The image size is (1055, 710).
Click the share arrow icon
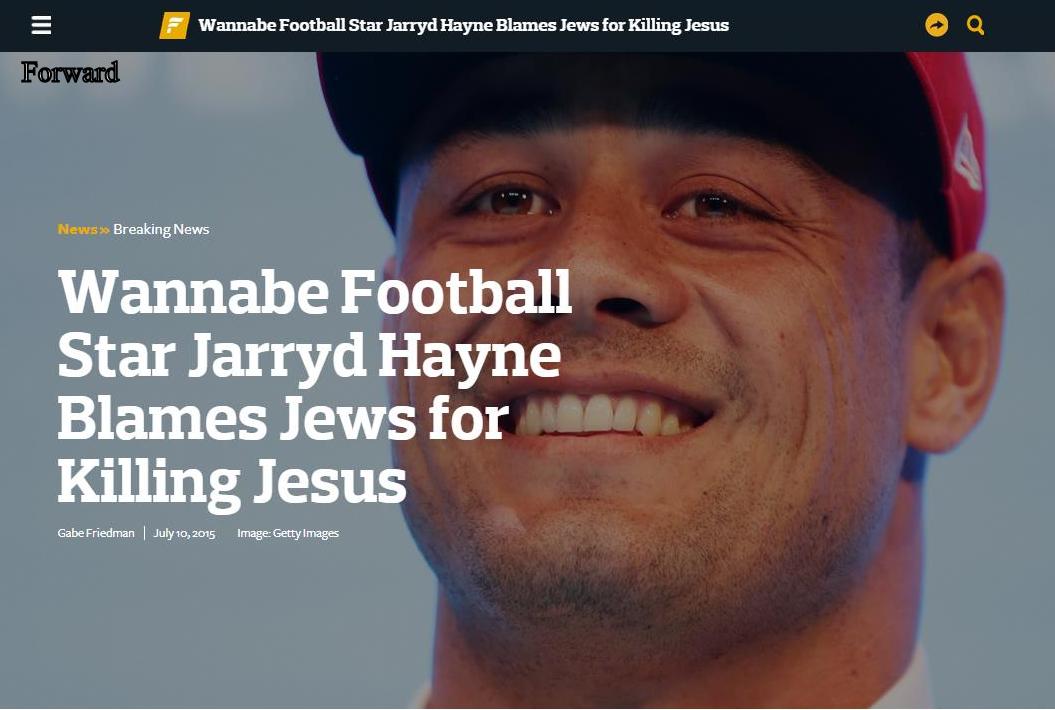click(x=936, y=26)
